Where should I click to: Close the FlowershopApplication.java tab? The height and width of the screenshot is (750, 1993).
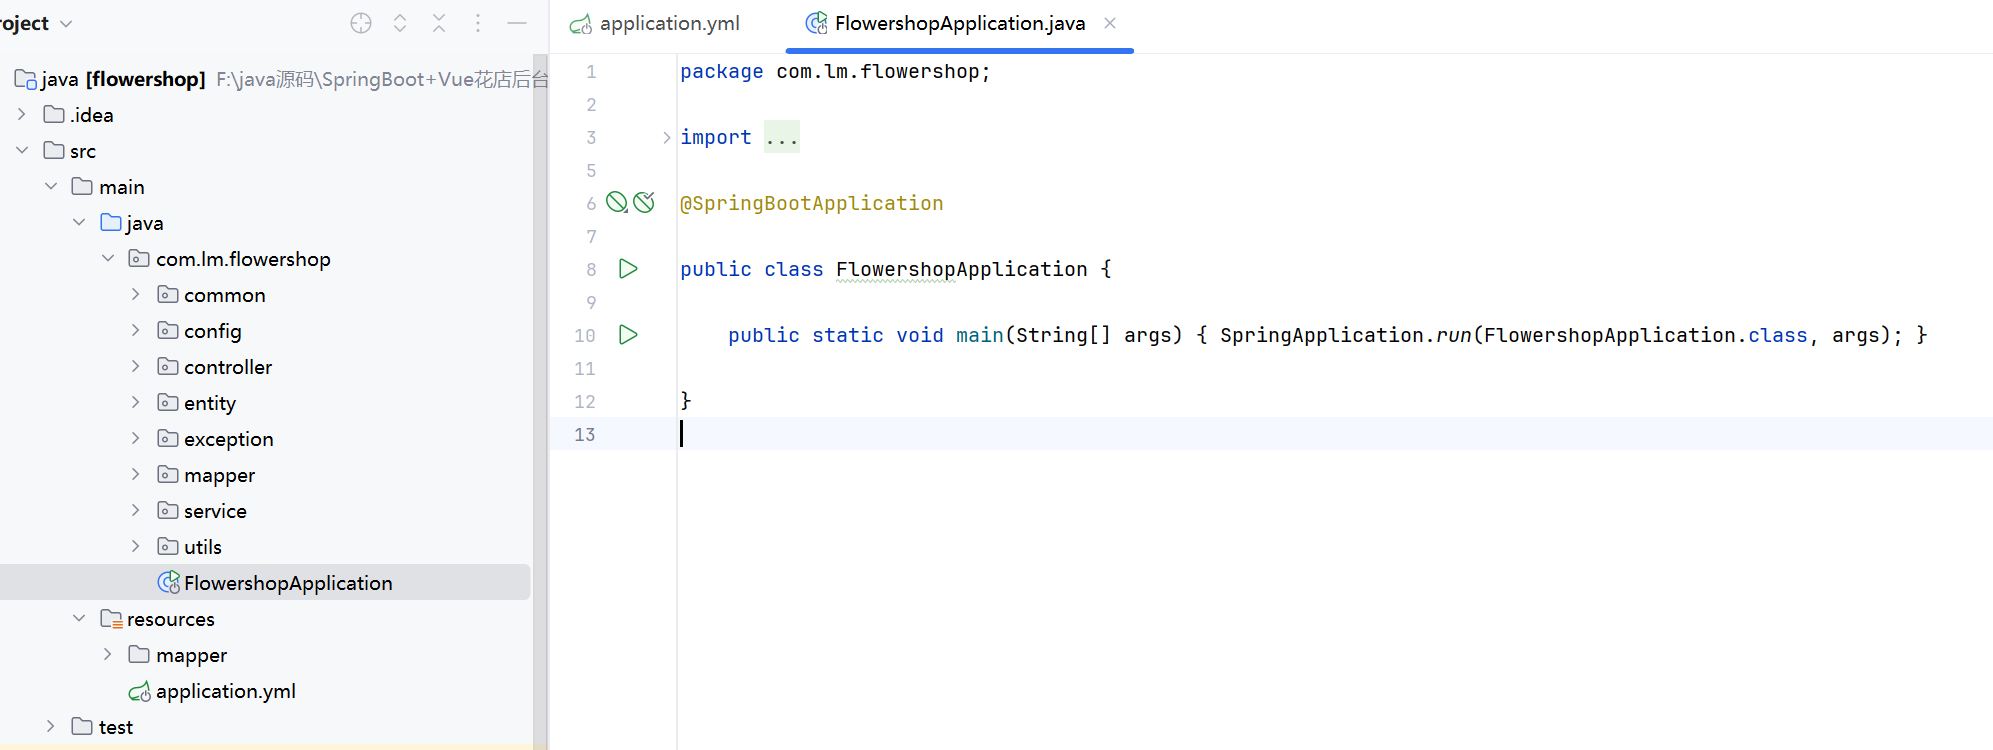coord(1110,23)
